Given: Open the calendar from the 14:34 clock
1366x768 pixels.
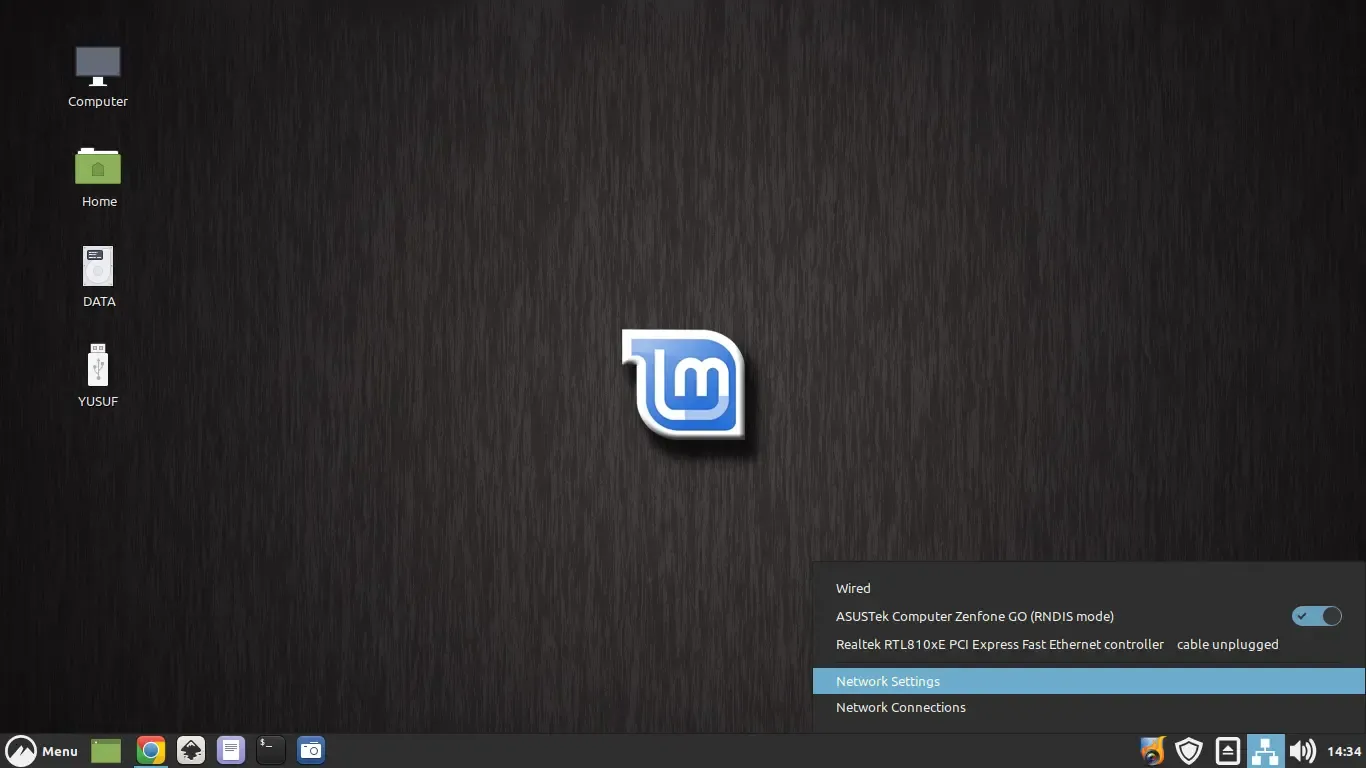Looking at the screenshot, I should (x=1344, y=751).
